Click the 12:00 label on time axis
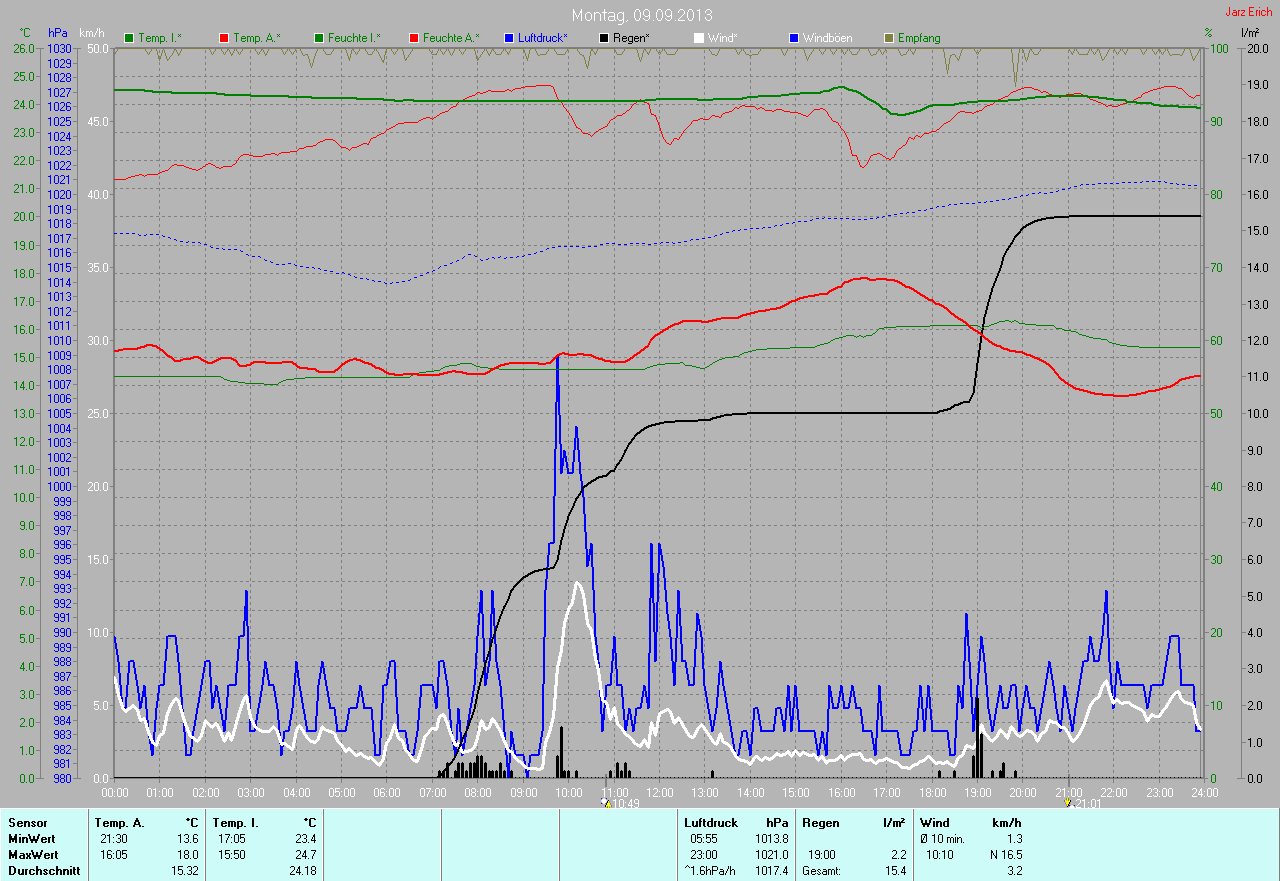 (x=660, y=793)
